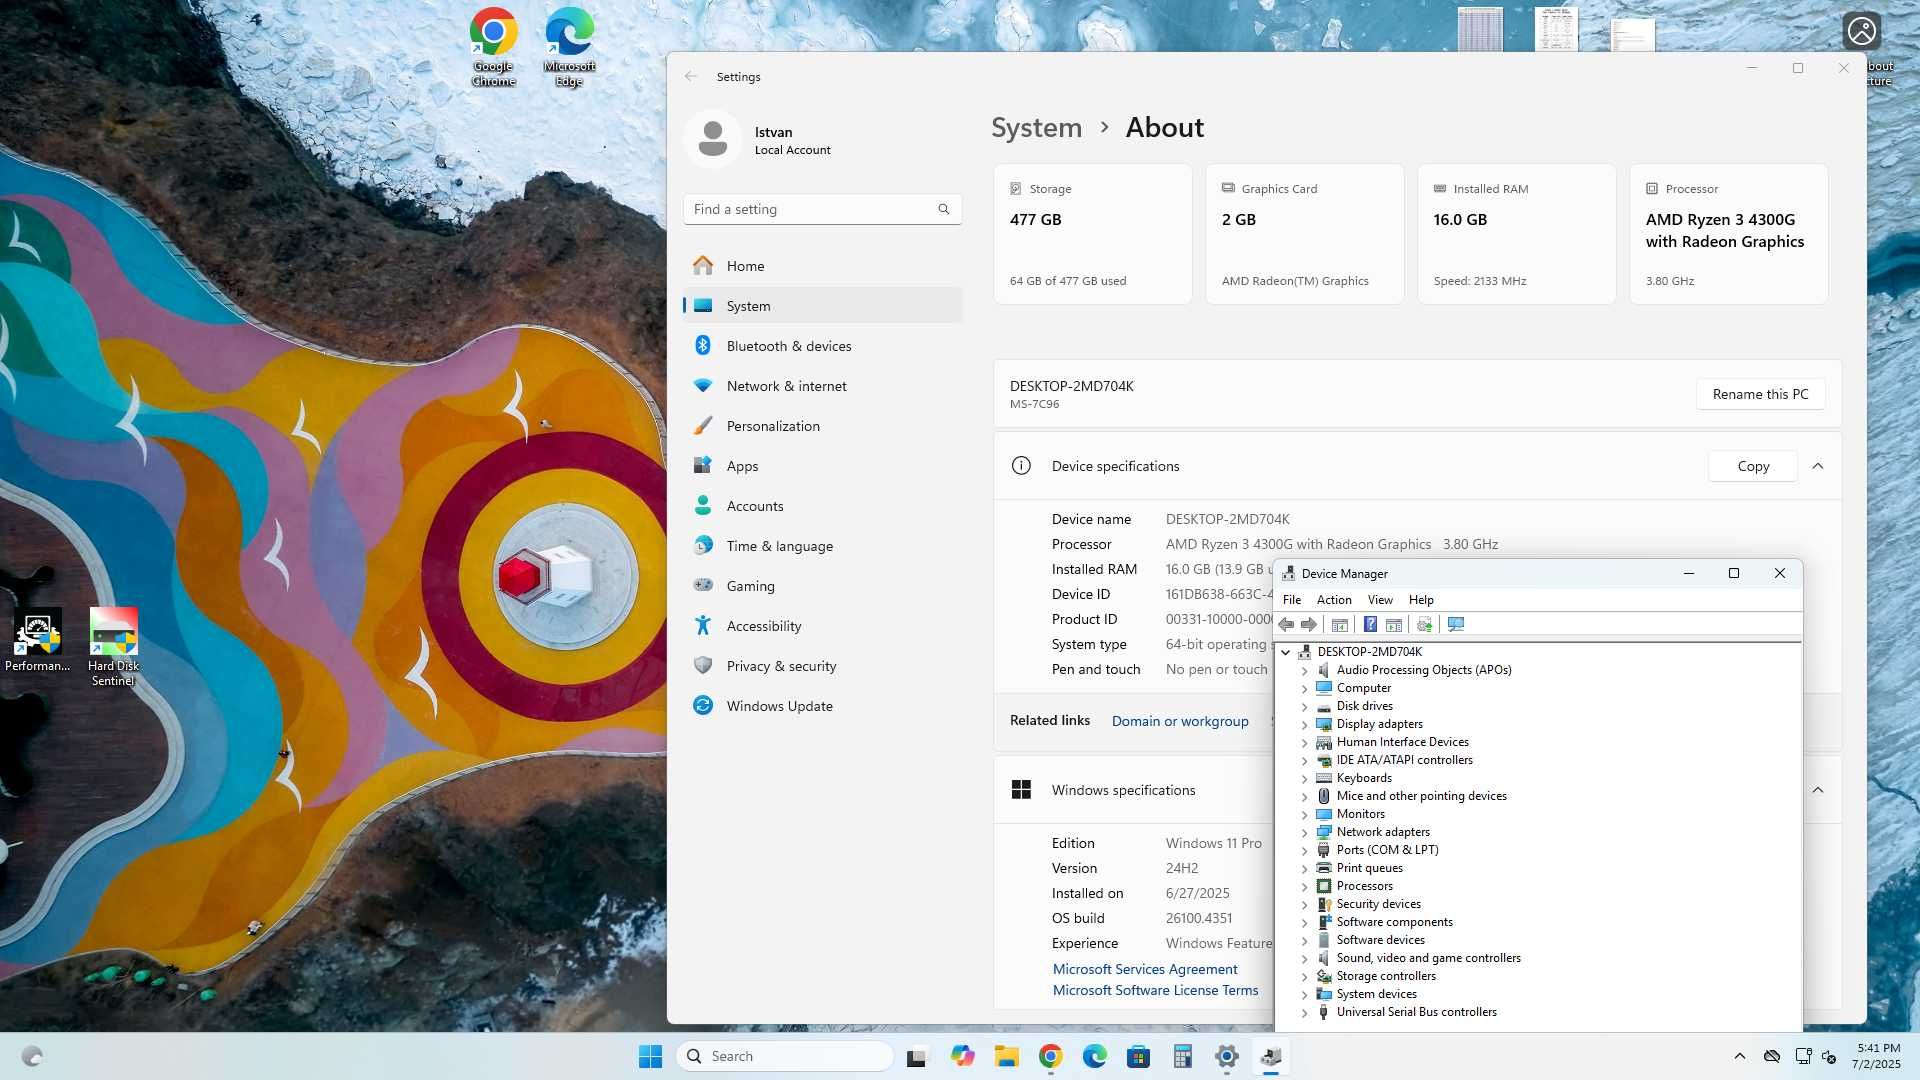Click the Graphics Card 2 GB card
Viewport: 1920px width, 1080px height.
click(x=1304, y=234)
